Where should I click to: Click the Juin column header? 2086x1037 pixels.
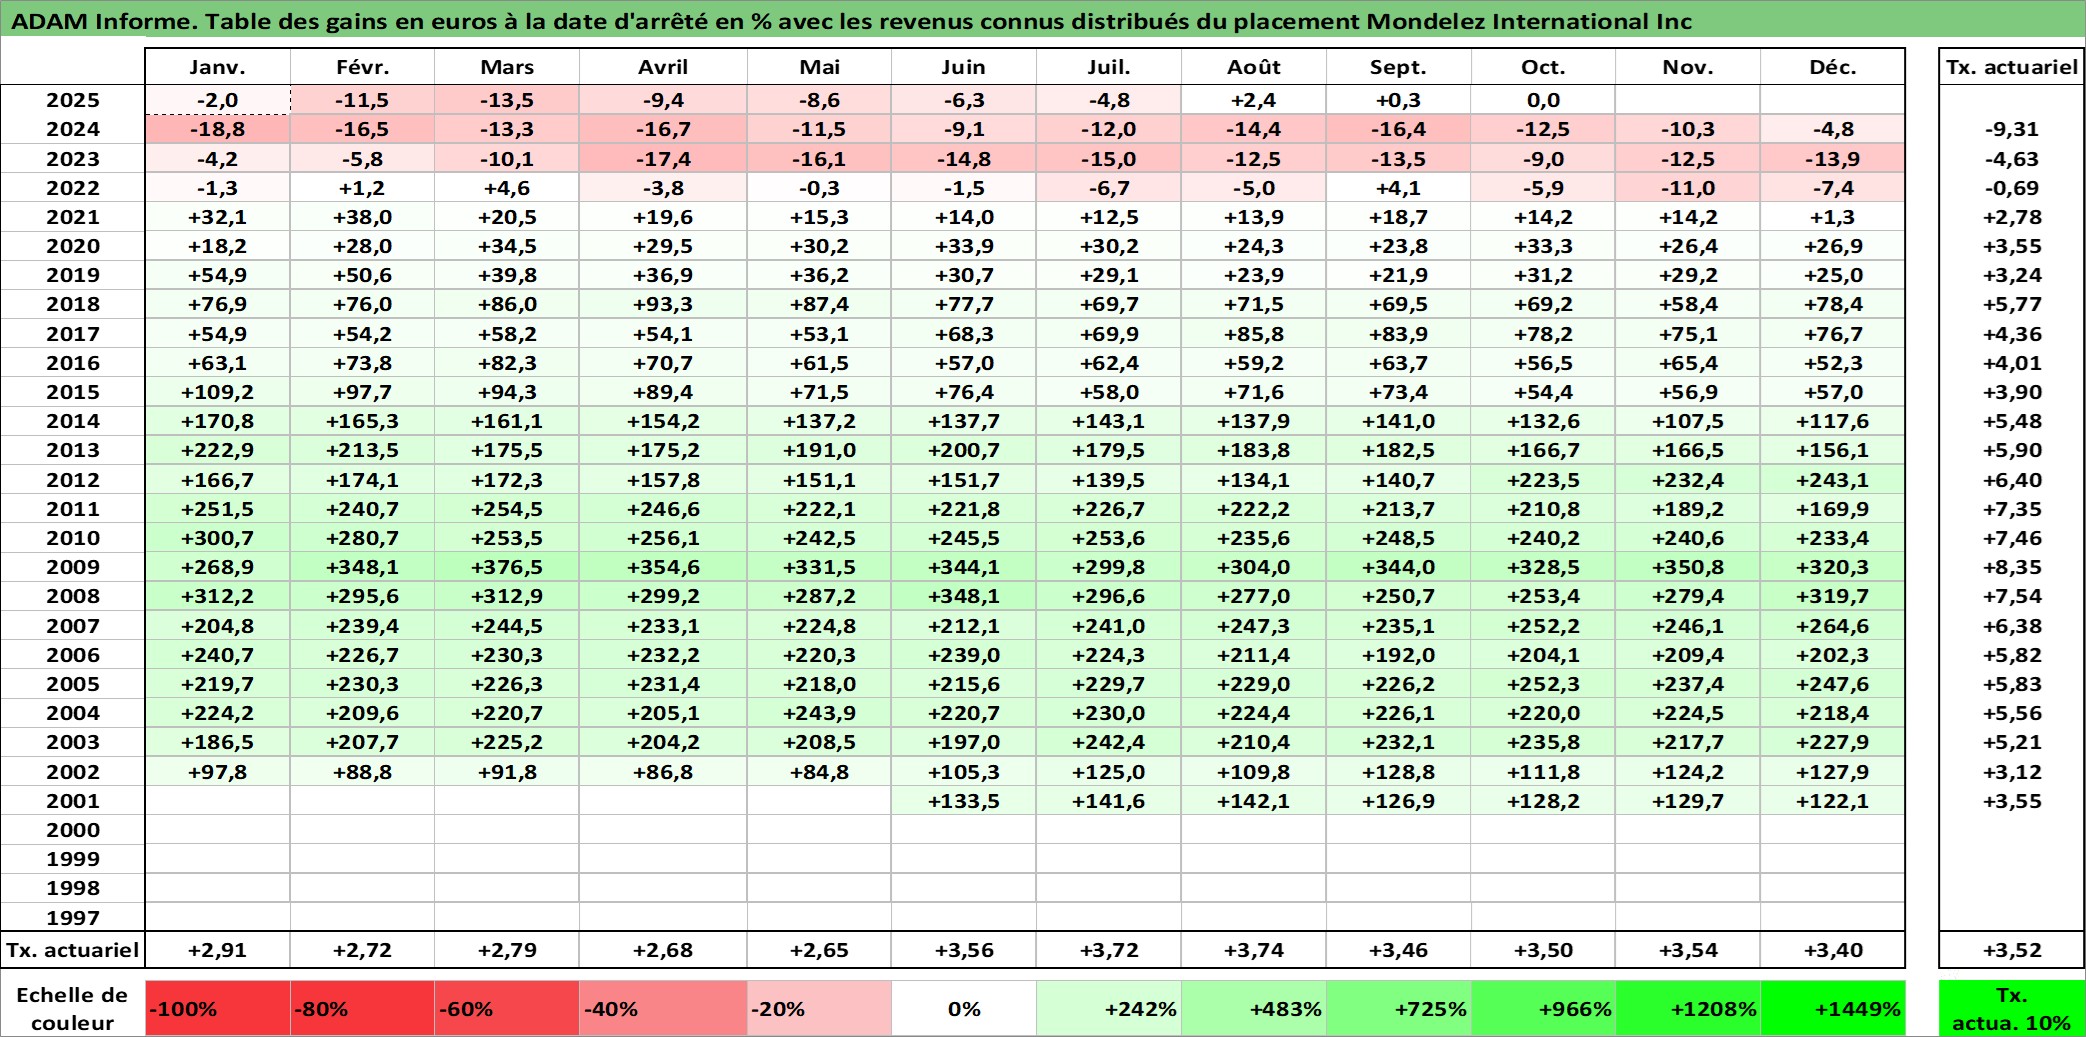click(963, 67)
